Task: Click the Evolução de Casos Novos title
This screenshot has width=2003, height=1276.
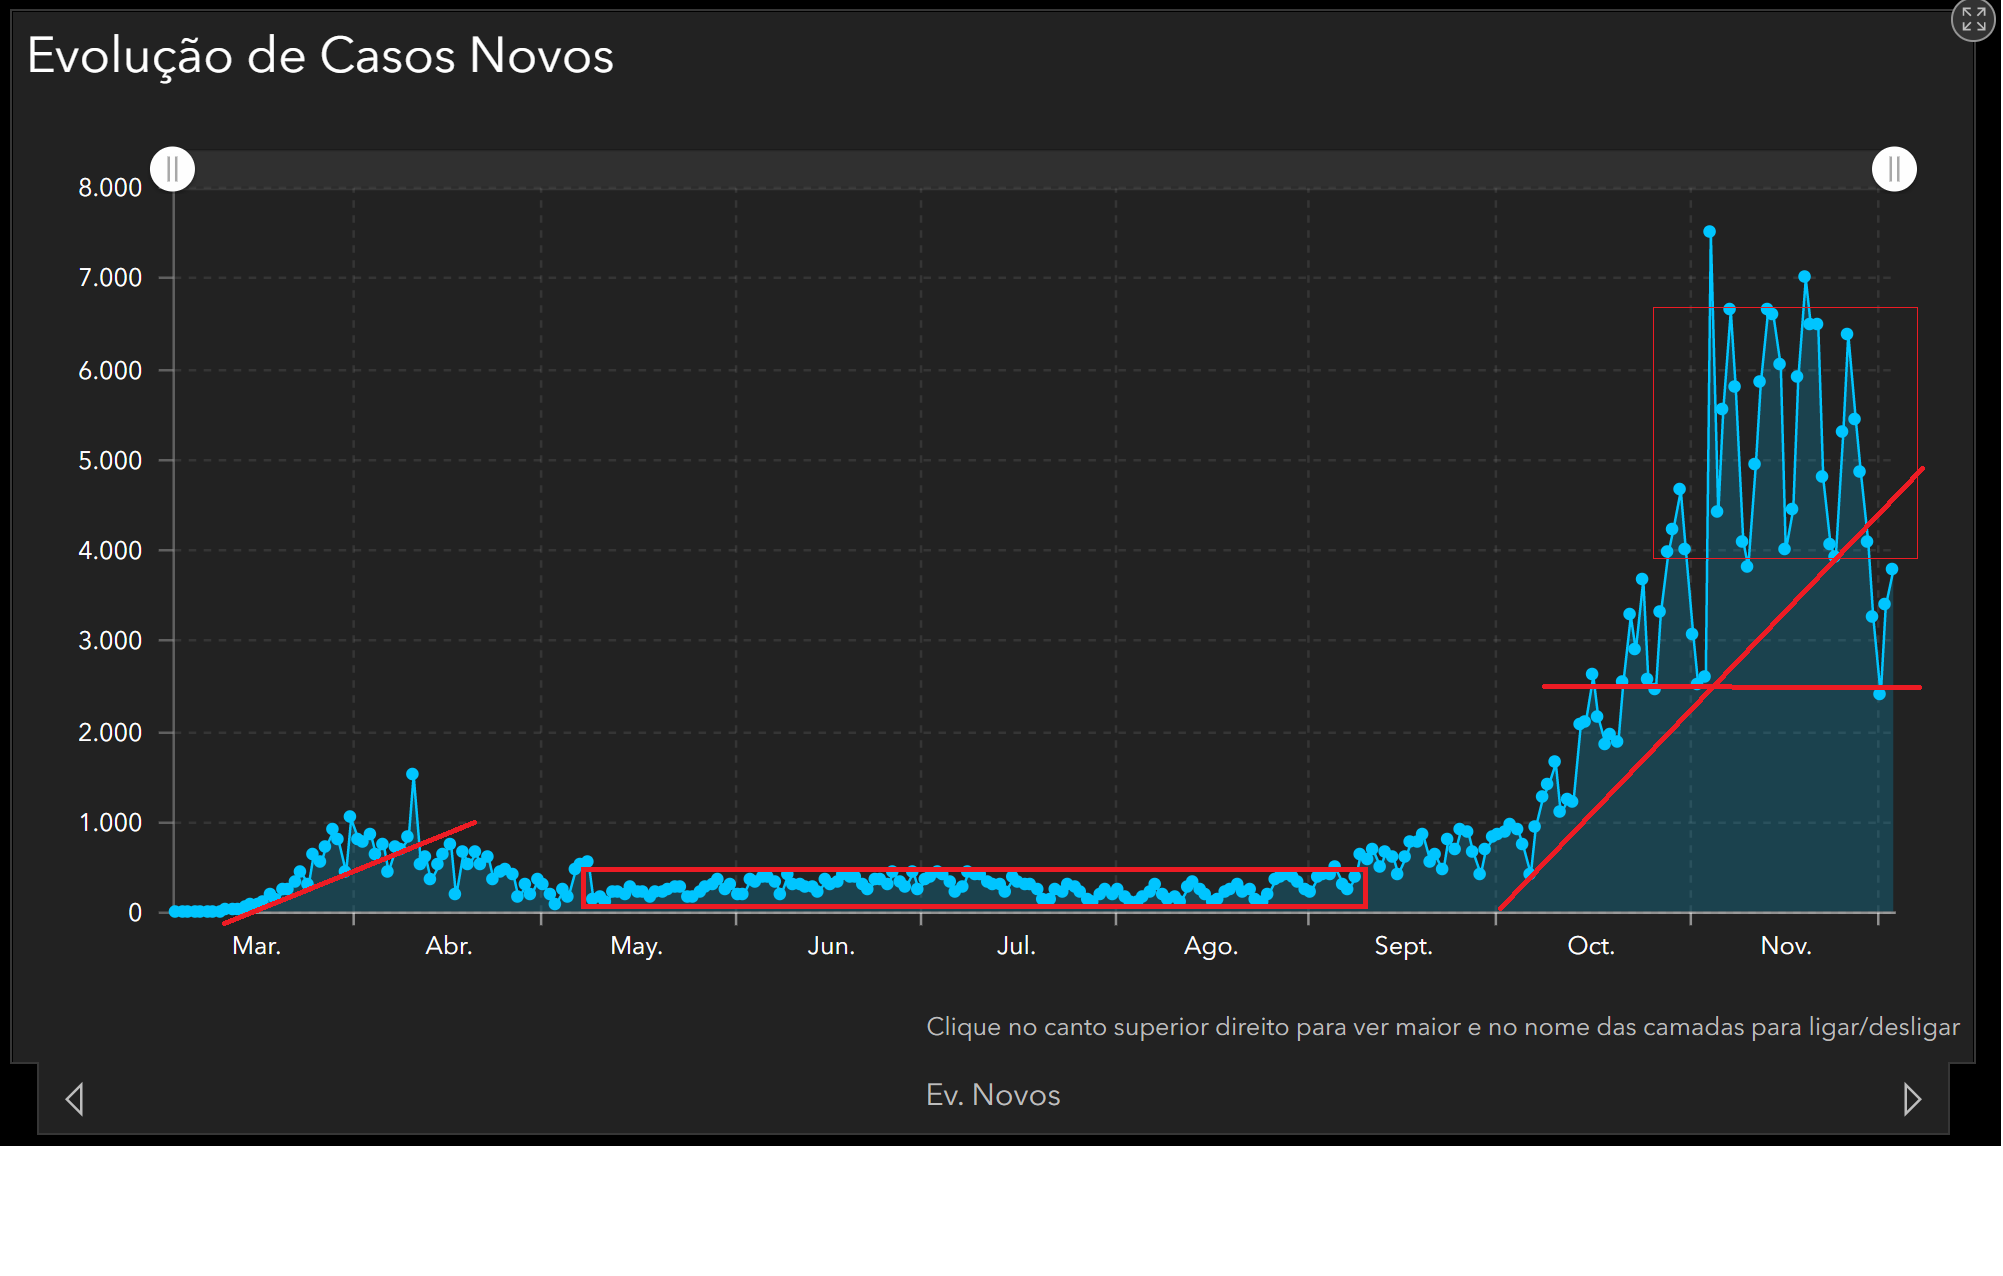Action: 320,56
